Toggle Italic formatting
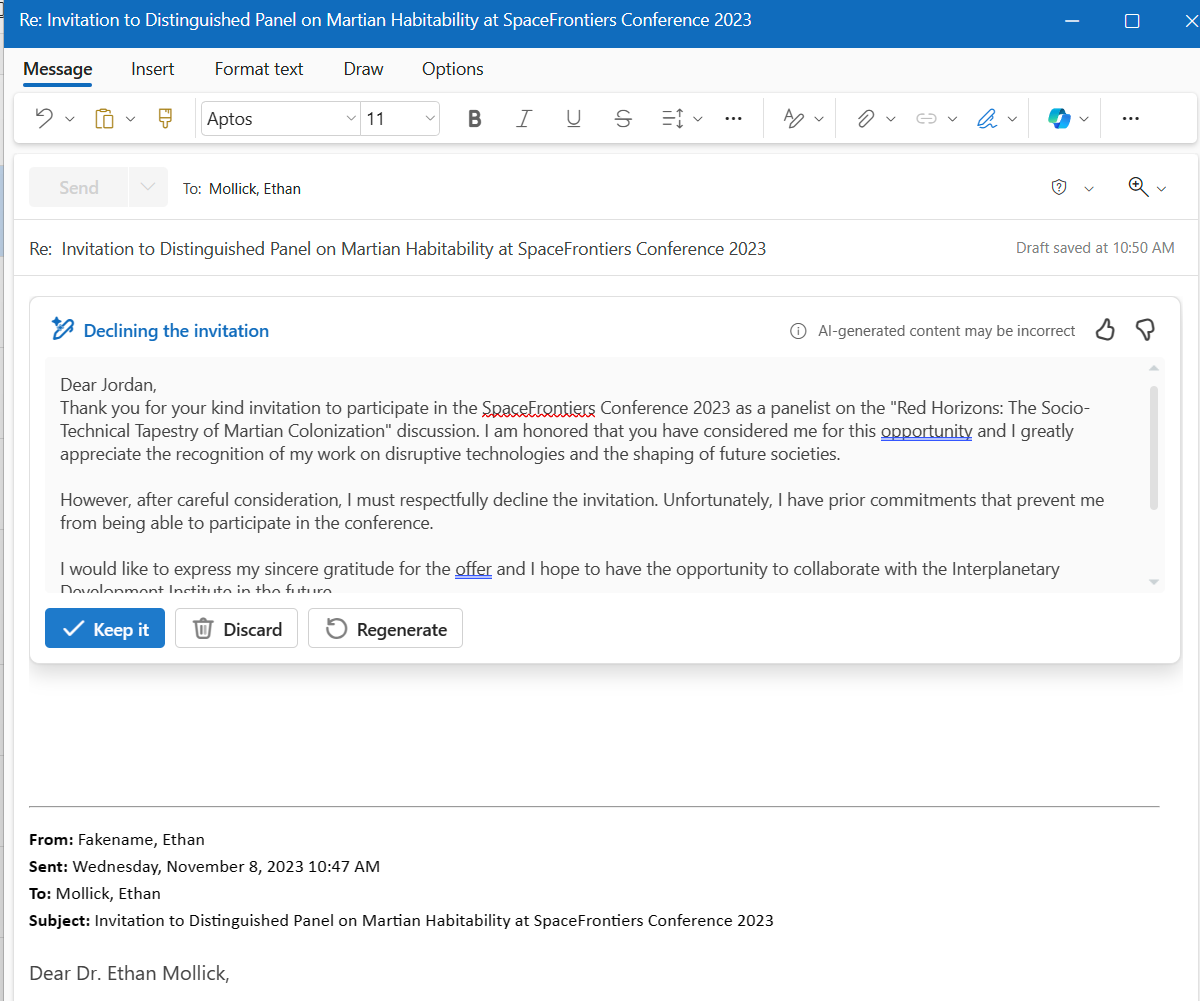Viewport: 1200px width, 1001px height. click(x=524, y=119)
